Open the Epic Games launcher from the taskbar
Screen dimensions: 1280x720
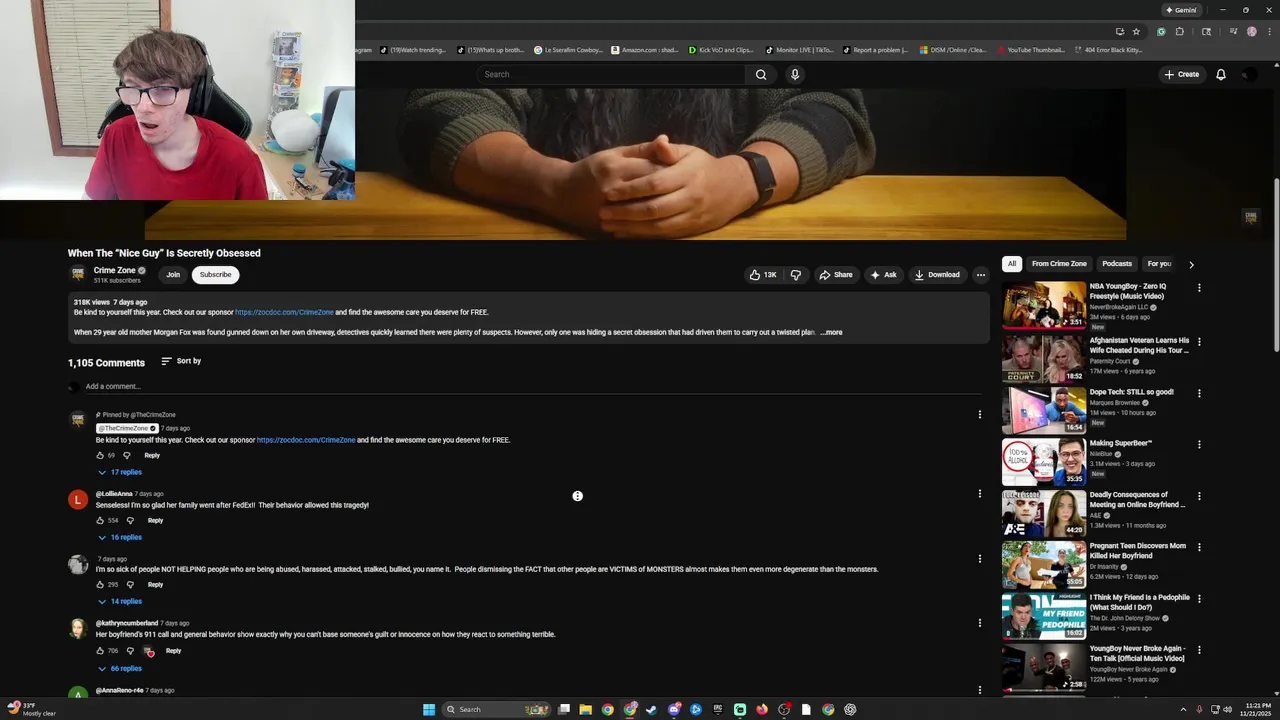click(718, 710)
